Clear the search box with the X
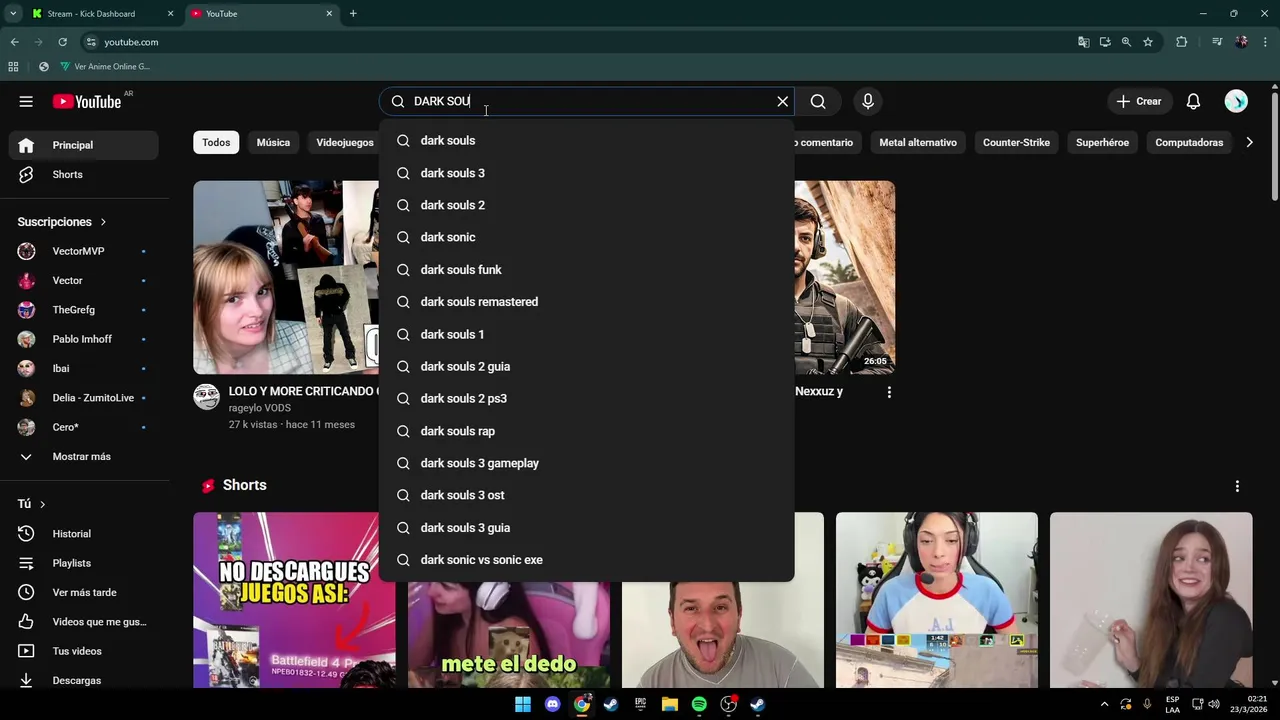This screenshot has width=1280, height=720. 783,101
